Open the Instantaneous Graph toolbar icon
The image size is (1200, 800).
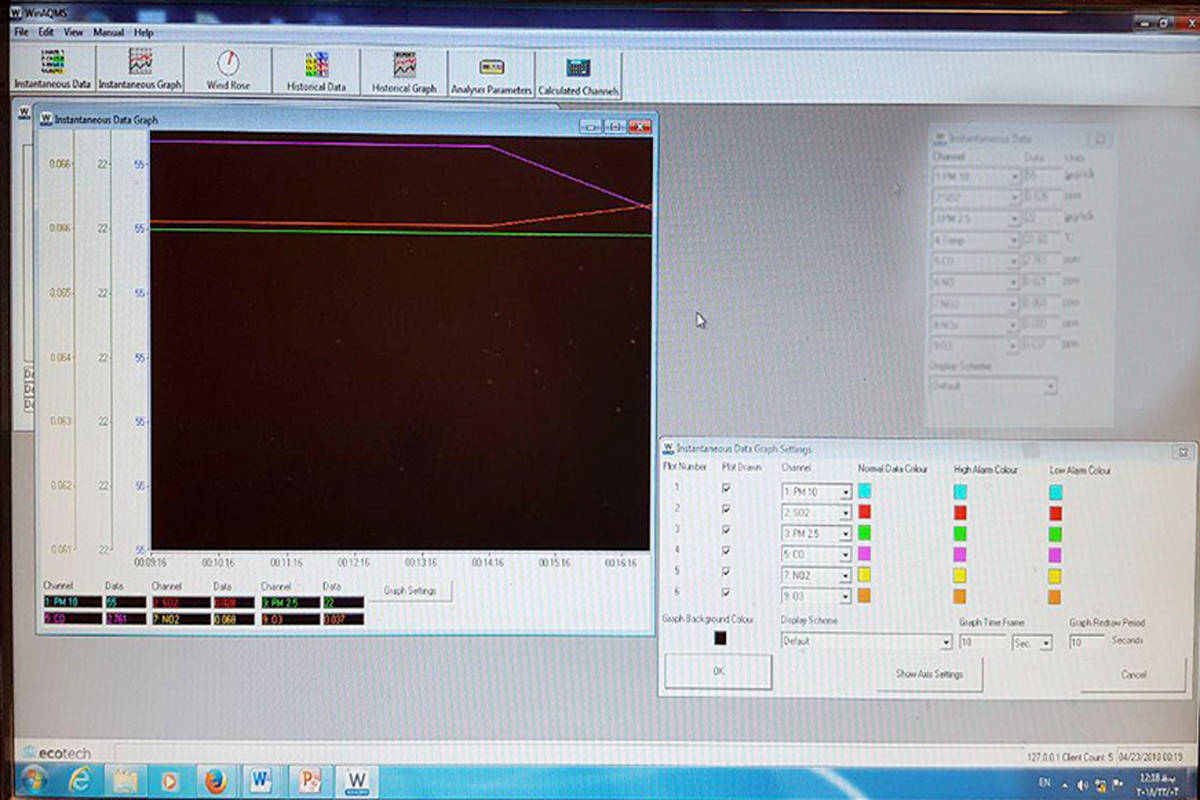pyautogui.click(x=140, y=71)
